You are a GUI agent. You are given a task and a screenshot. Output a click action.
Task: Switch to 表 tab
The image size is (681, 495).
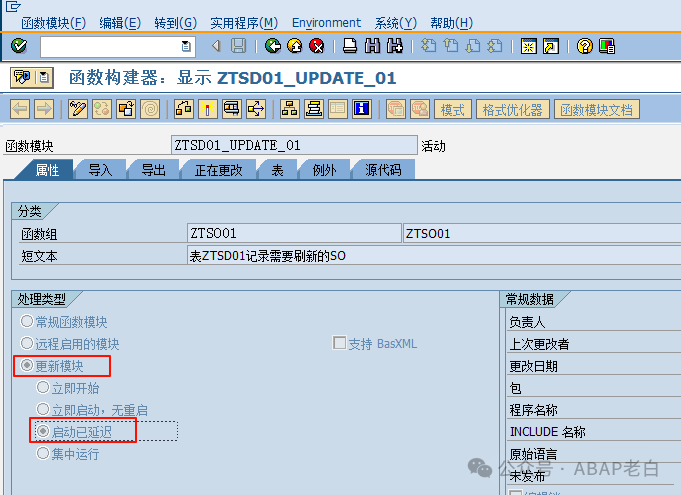click(x=278, y=170)
